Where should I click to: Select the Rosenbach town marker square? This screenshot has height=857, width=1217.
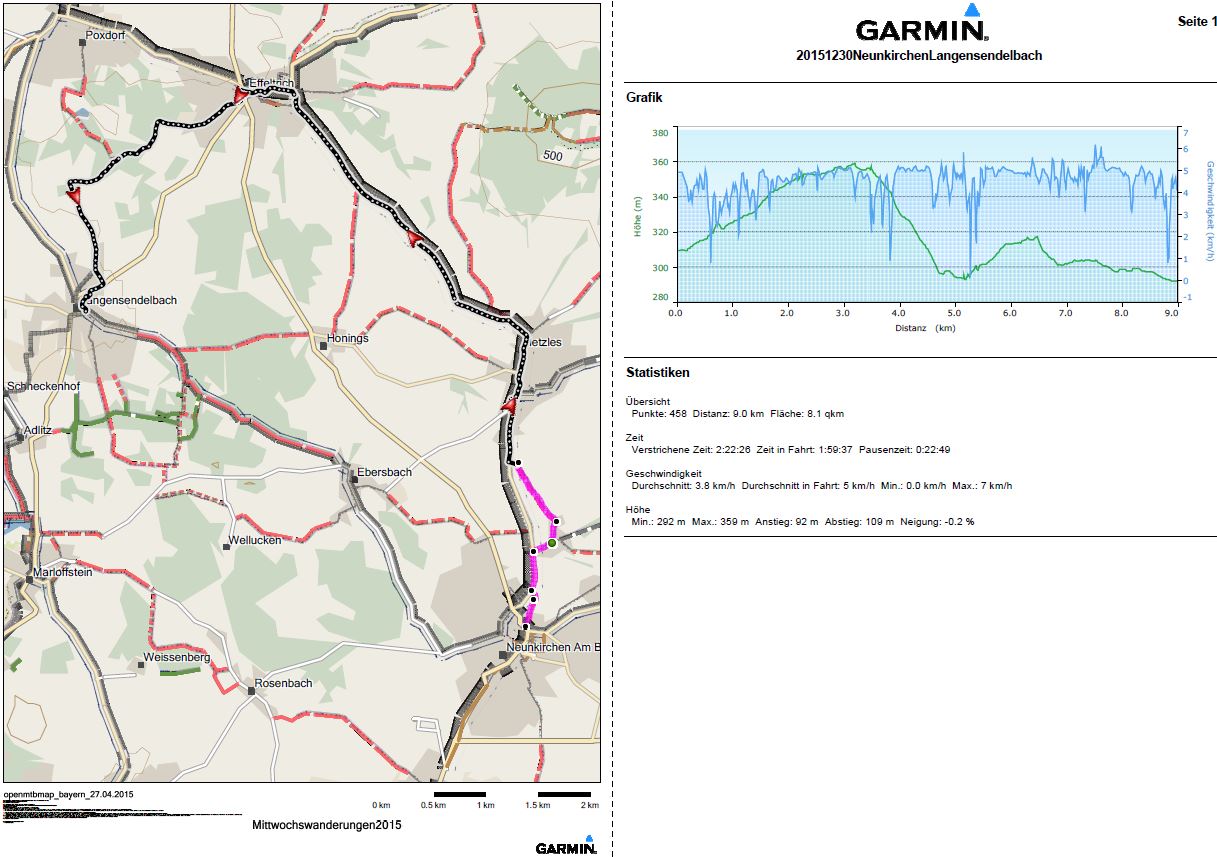(249, 690)
